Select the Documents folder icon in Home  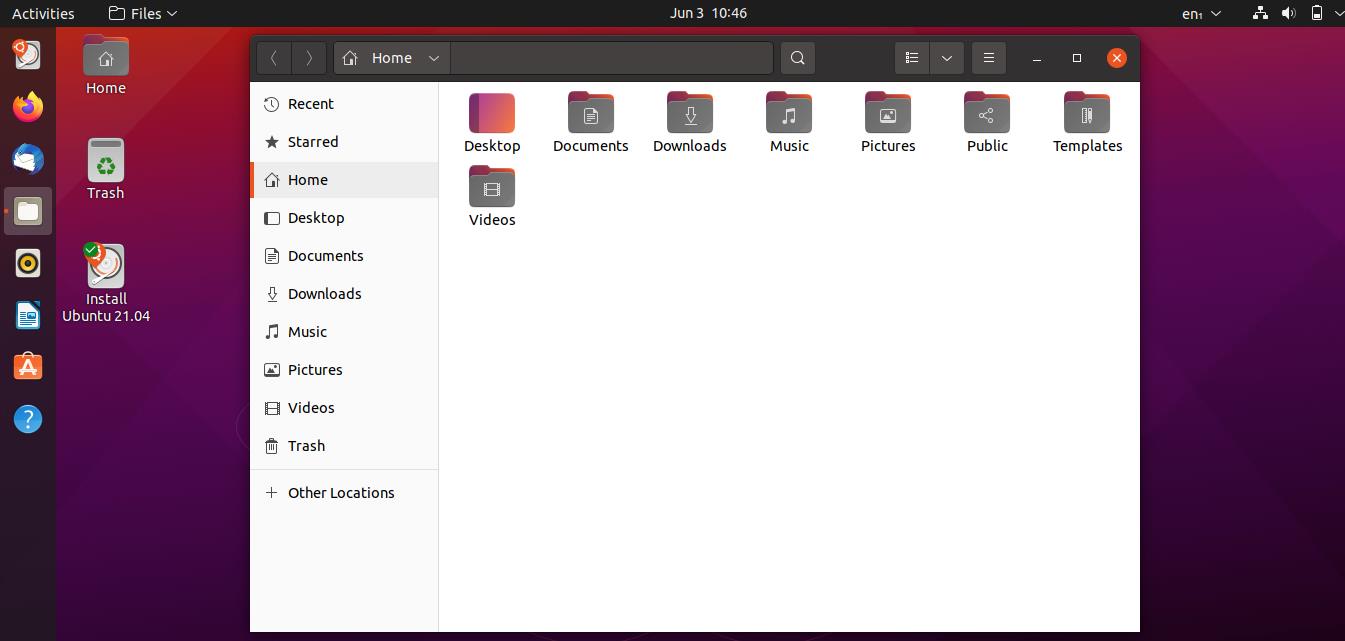[591, 113]
